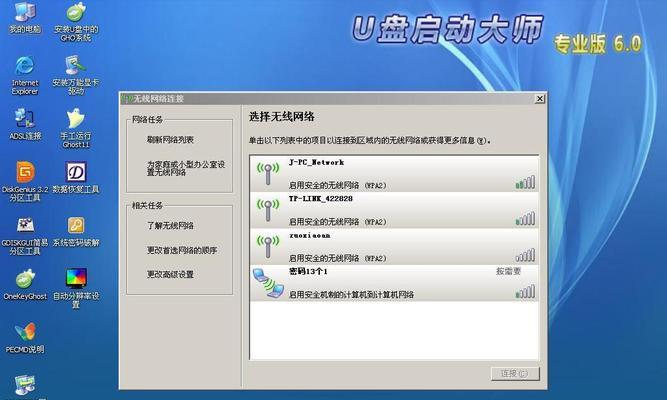The width and height of the screenshot is (667, 400).
Task: Click the 相关任务 group label
Action: click(147, 206)
